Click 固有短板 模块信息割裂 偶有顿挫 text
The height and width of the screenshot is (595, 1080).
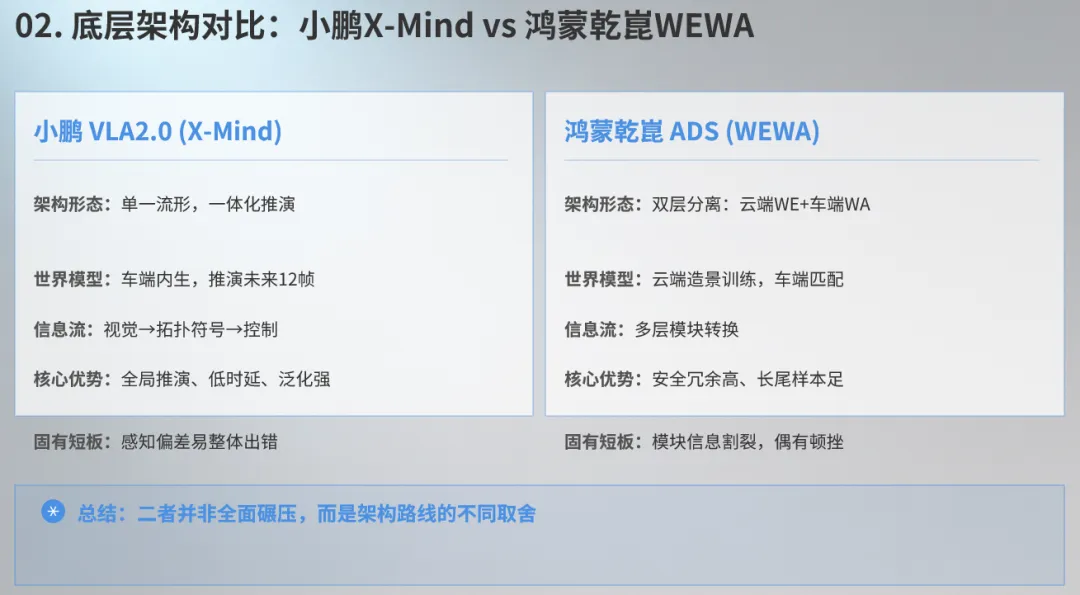(704, 441)
